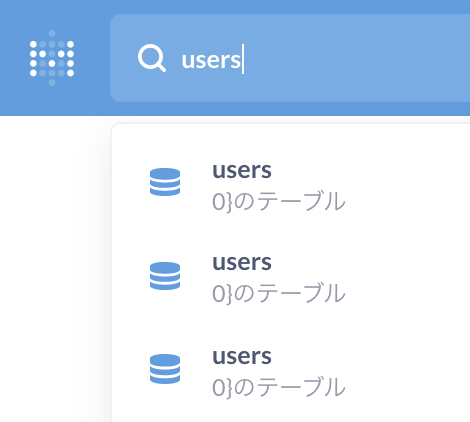The image size is (470, 422).
Task: Open the second "users" table title
Action: click(242, 262)
